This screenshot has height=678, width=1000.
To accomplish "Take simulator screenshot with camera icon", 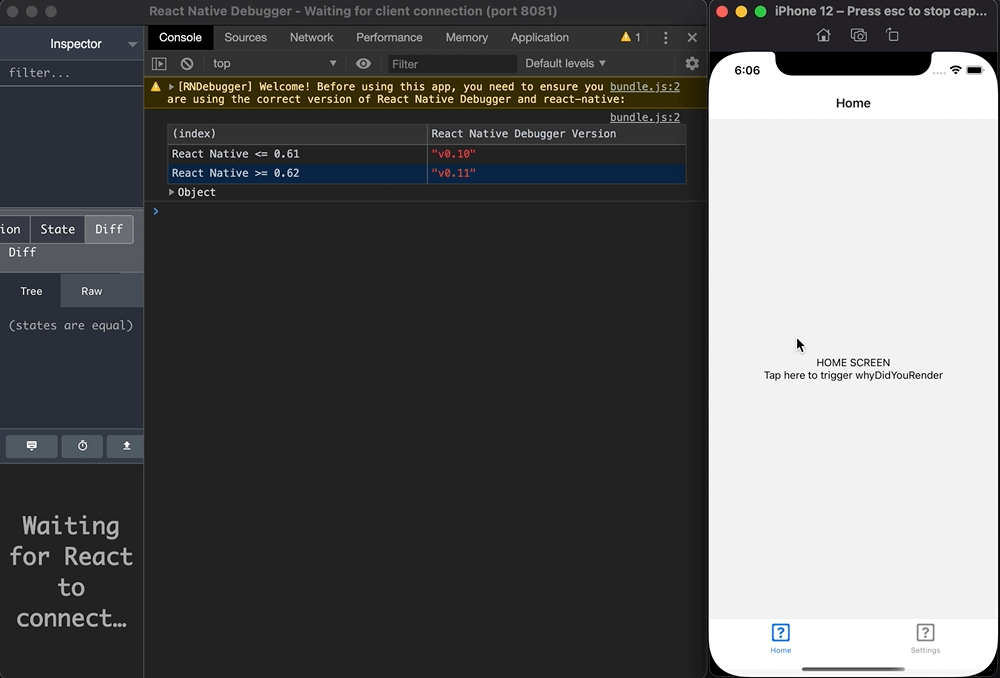I will (858, 35).
